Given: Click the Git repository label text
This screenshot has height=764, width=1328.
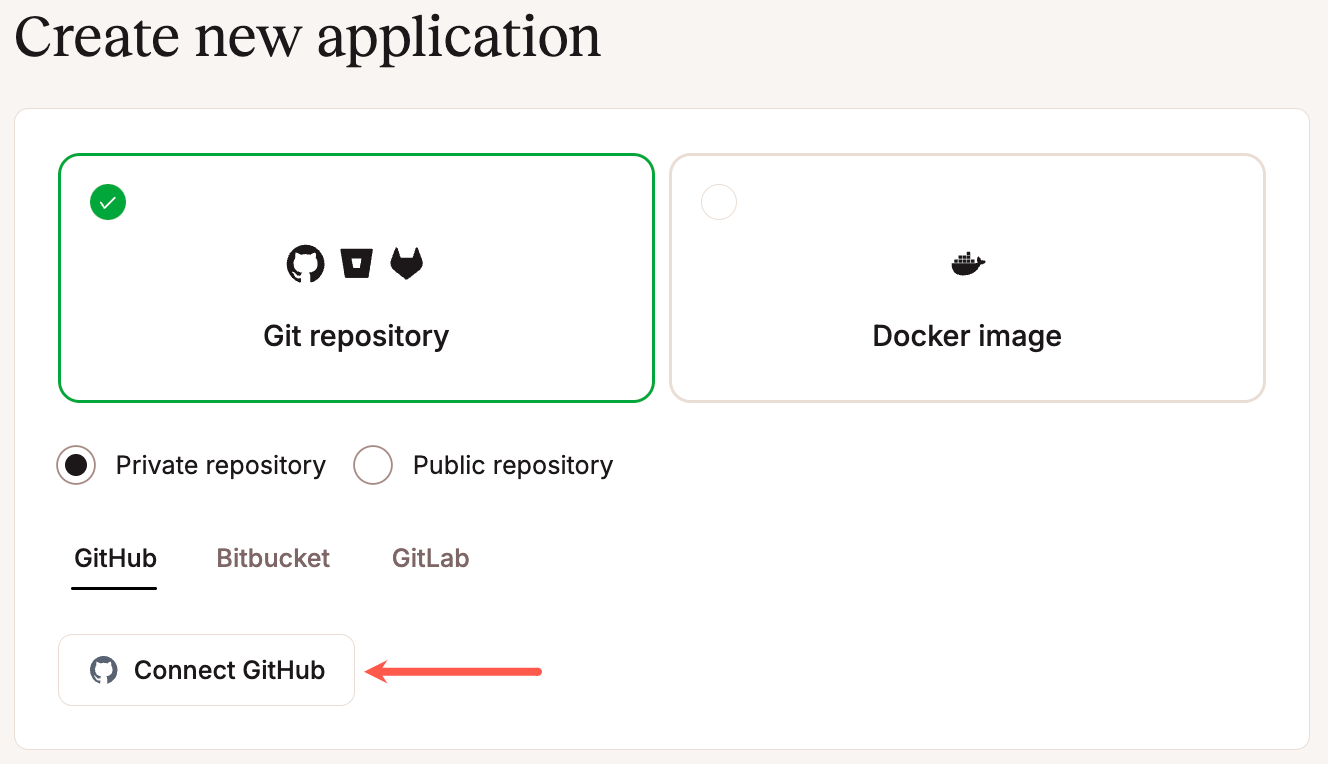Looking at the screenshot, I should click(356, 336).
